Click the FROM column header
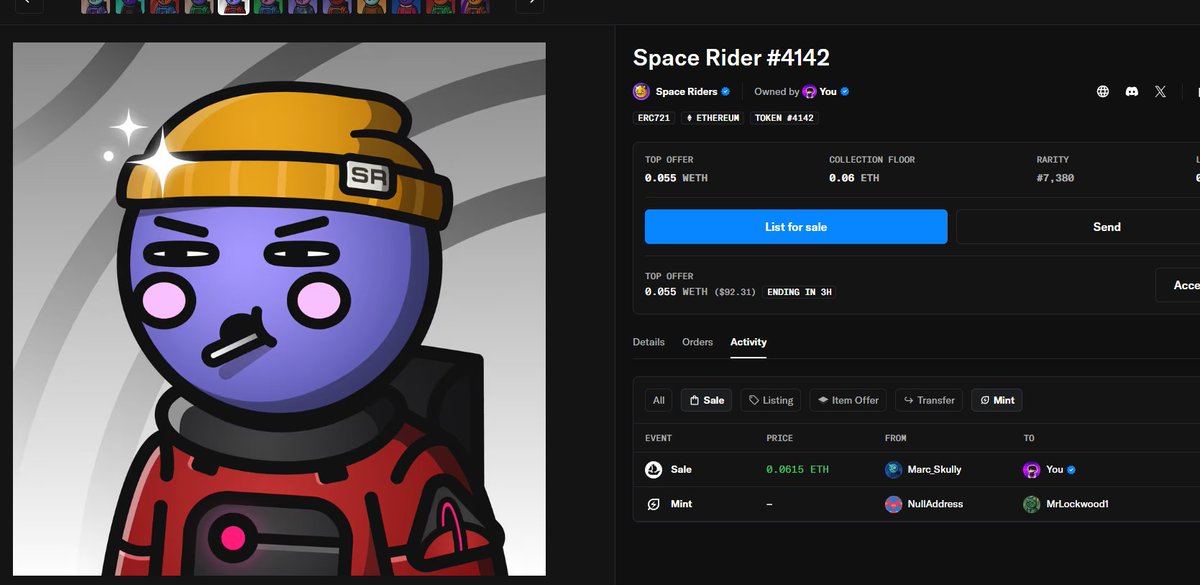 pyautogui.click(x=896, y=438)
